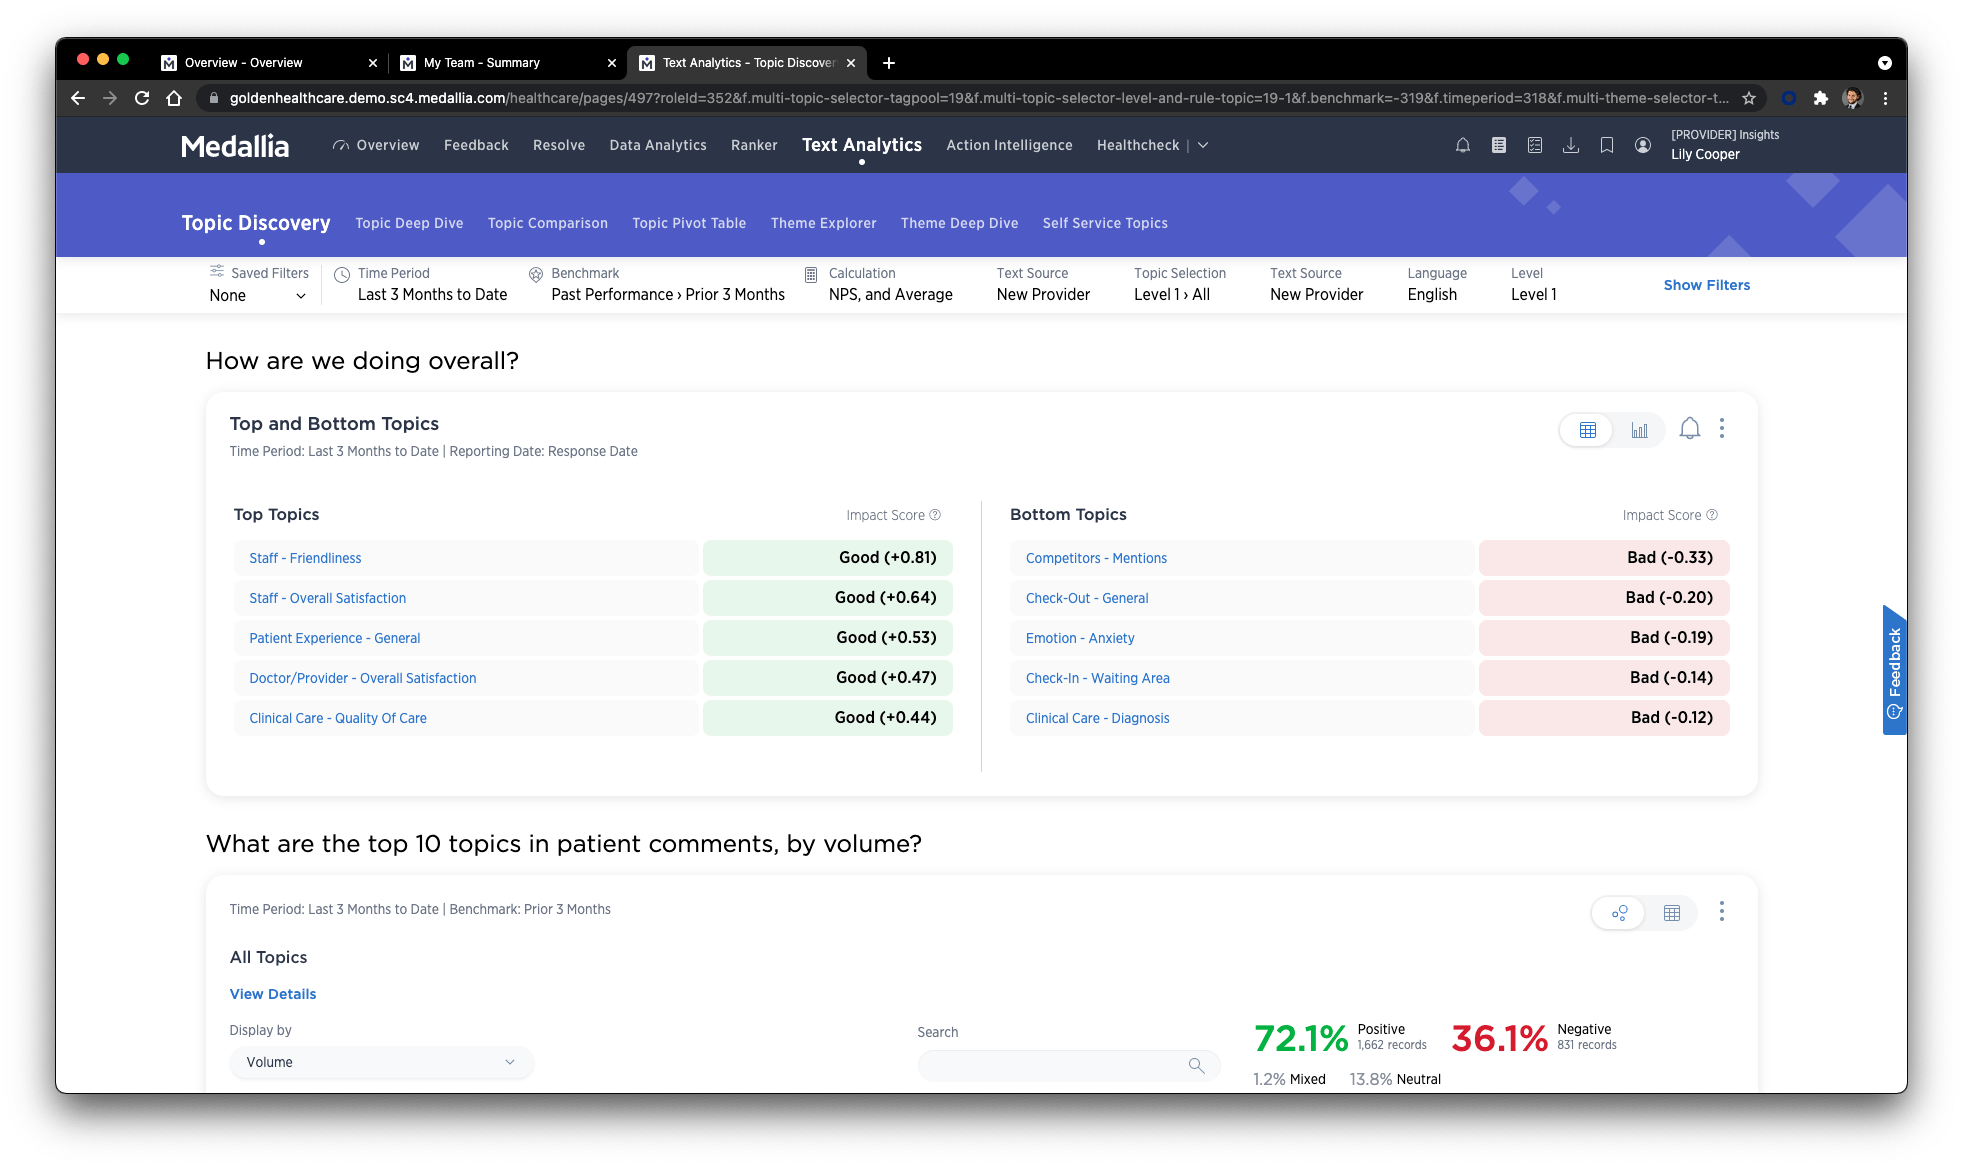Open the Action Intelligence nav item
The image size is (1963, 1167).
tap(1009, 145)
